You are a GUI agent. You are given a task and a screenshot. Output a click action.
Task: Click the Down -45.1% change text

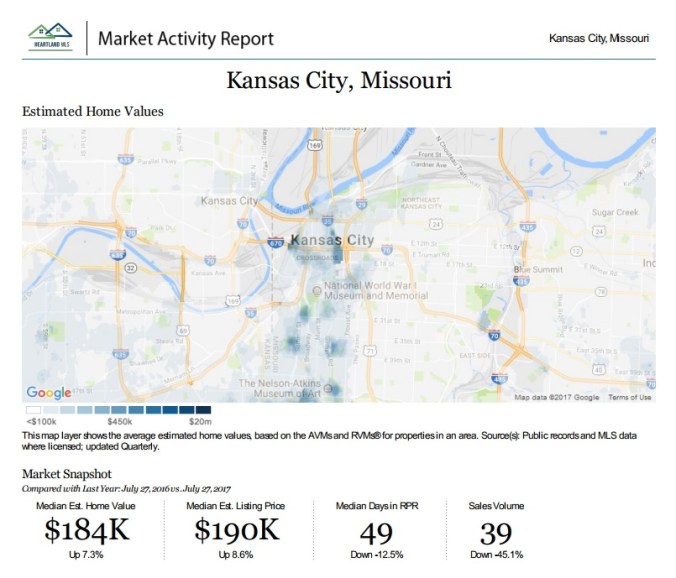point(497,555)
